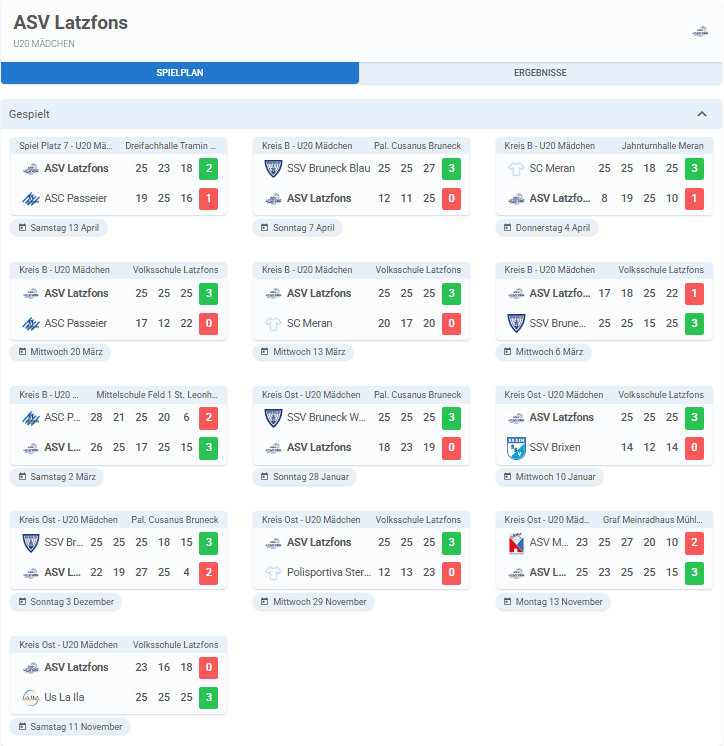The width and height of the screenshot is (724, 746).
Task: Click SSV Brixen team crest icon
Action: pos(516,448)
